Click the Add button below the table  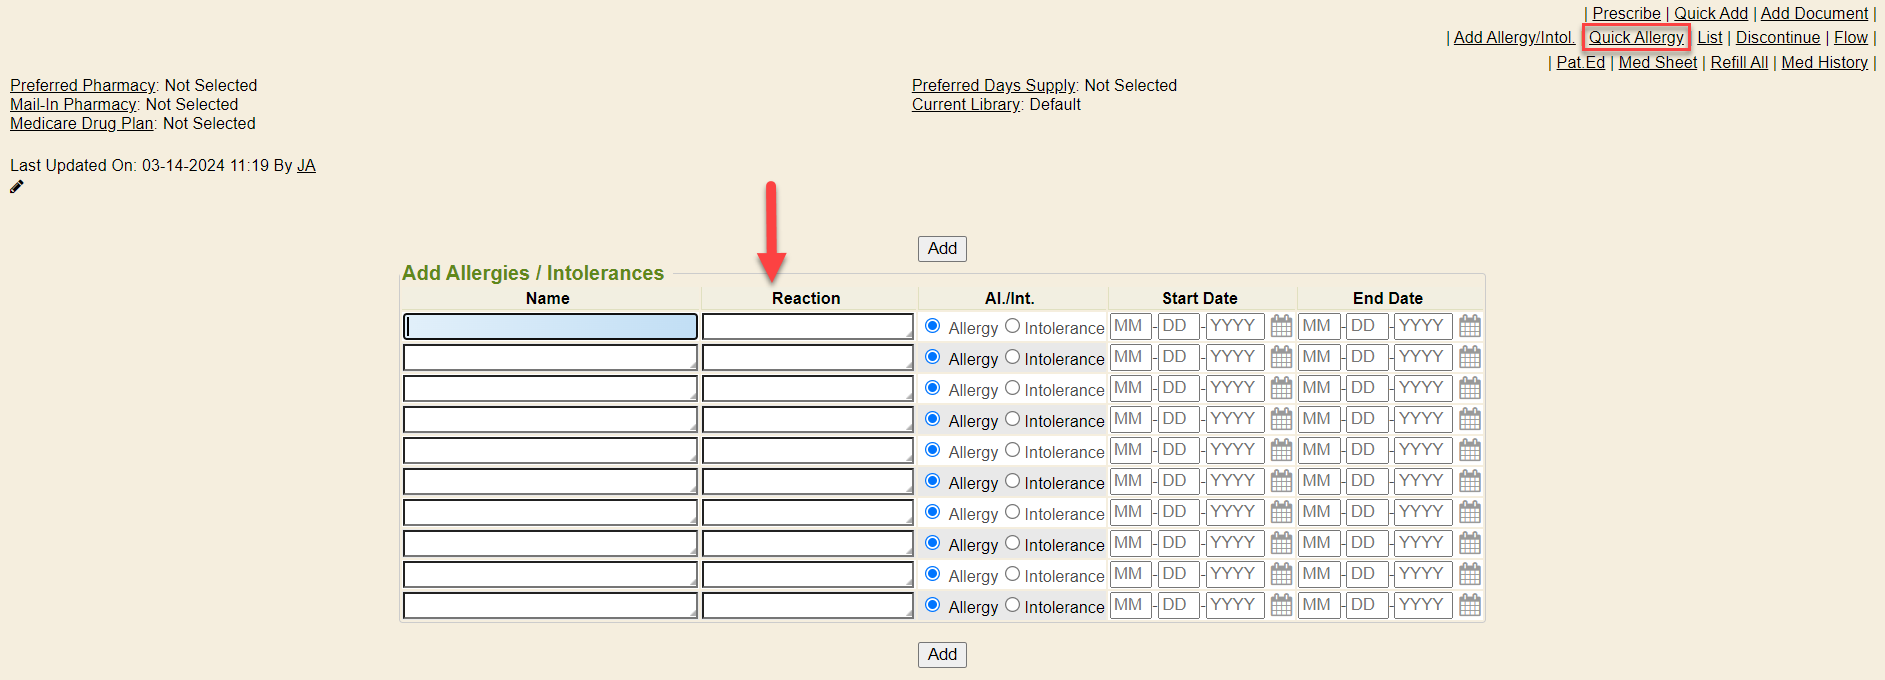942,655
